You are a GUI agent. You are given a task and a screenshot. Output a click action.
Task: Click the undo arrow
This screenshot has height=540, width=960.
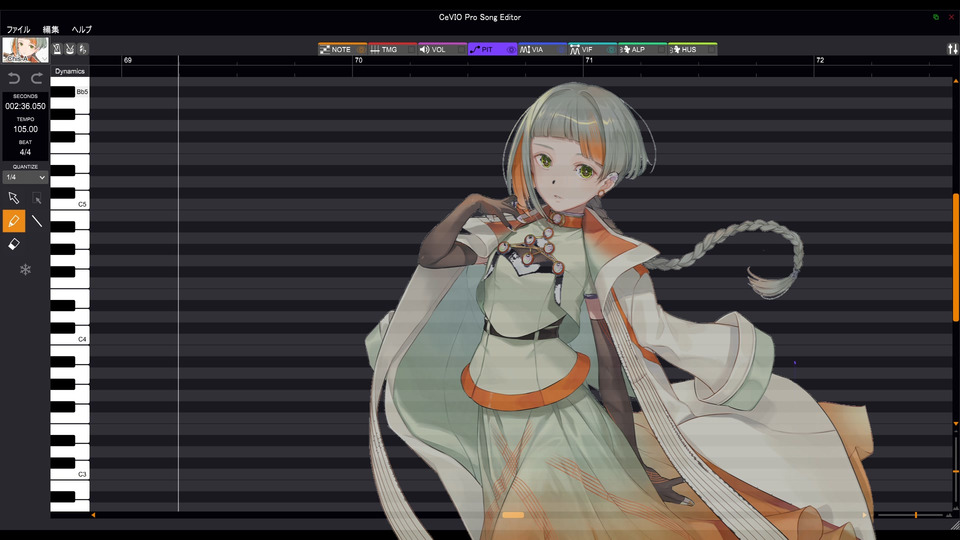click(x=14, y=78)
